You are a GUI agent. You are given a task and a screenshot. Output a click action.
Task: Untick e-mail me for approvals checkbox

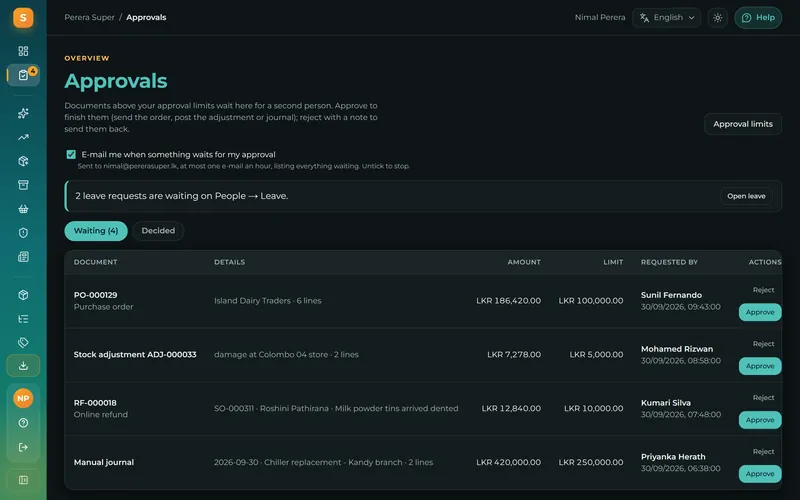pos(71,155)
